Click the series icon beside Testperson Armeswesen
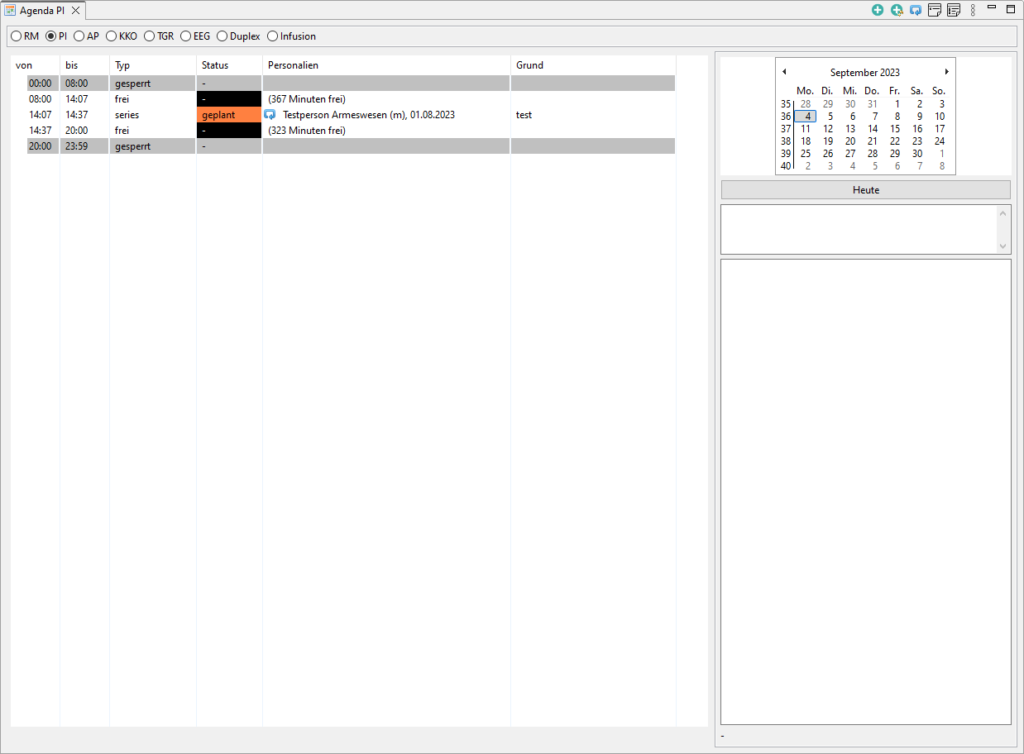This screenshot has height=754, width=1024. click(x=270, y=115)
